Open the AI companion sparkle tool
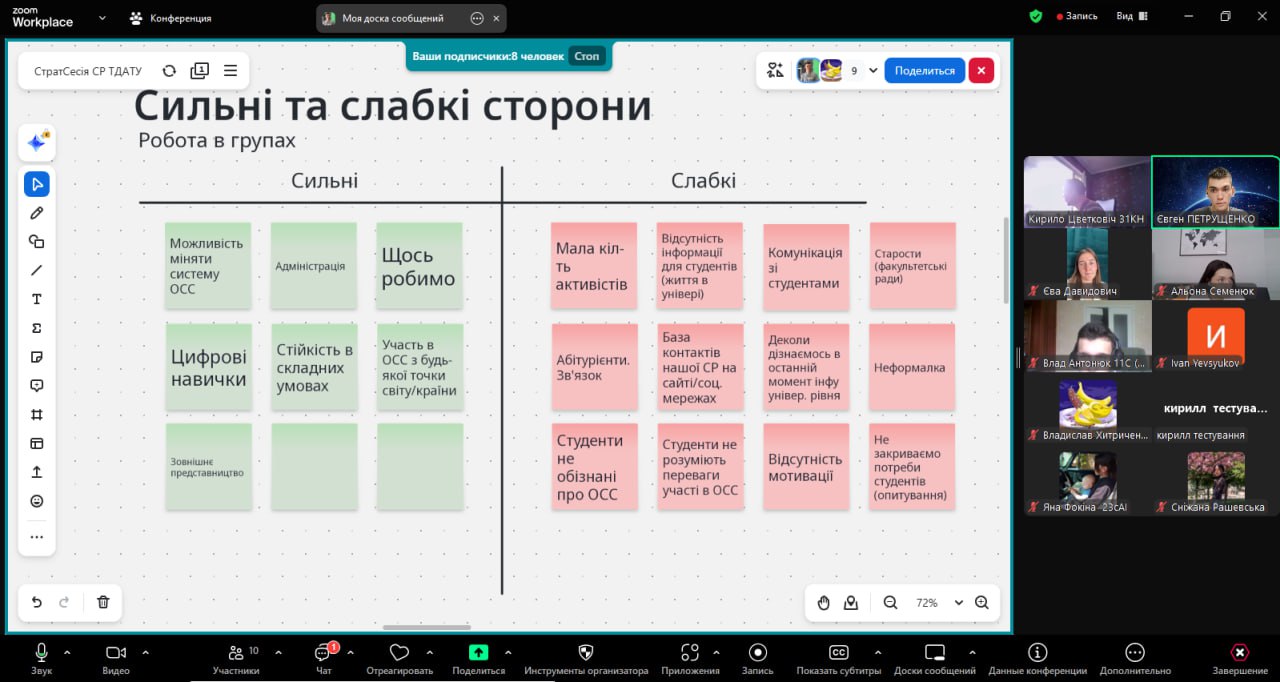This screenshot has width=1280, height=682. click(37, 143)
